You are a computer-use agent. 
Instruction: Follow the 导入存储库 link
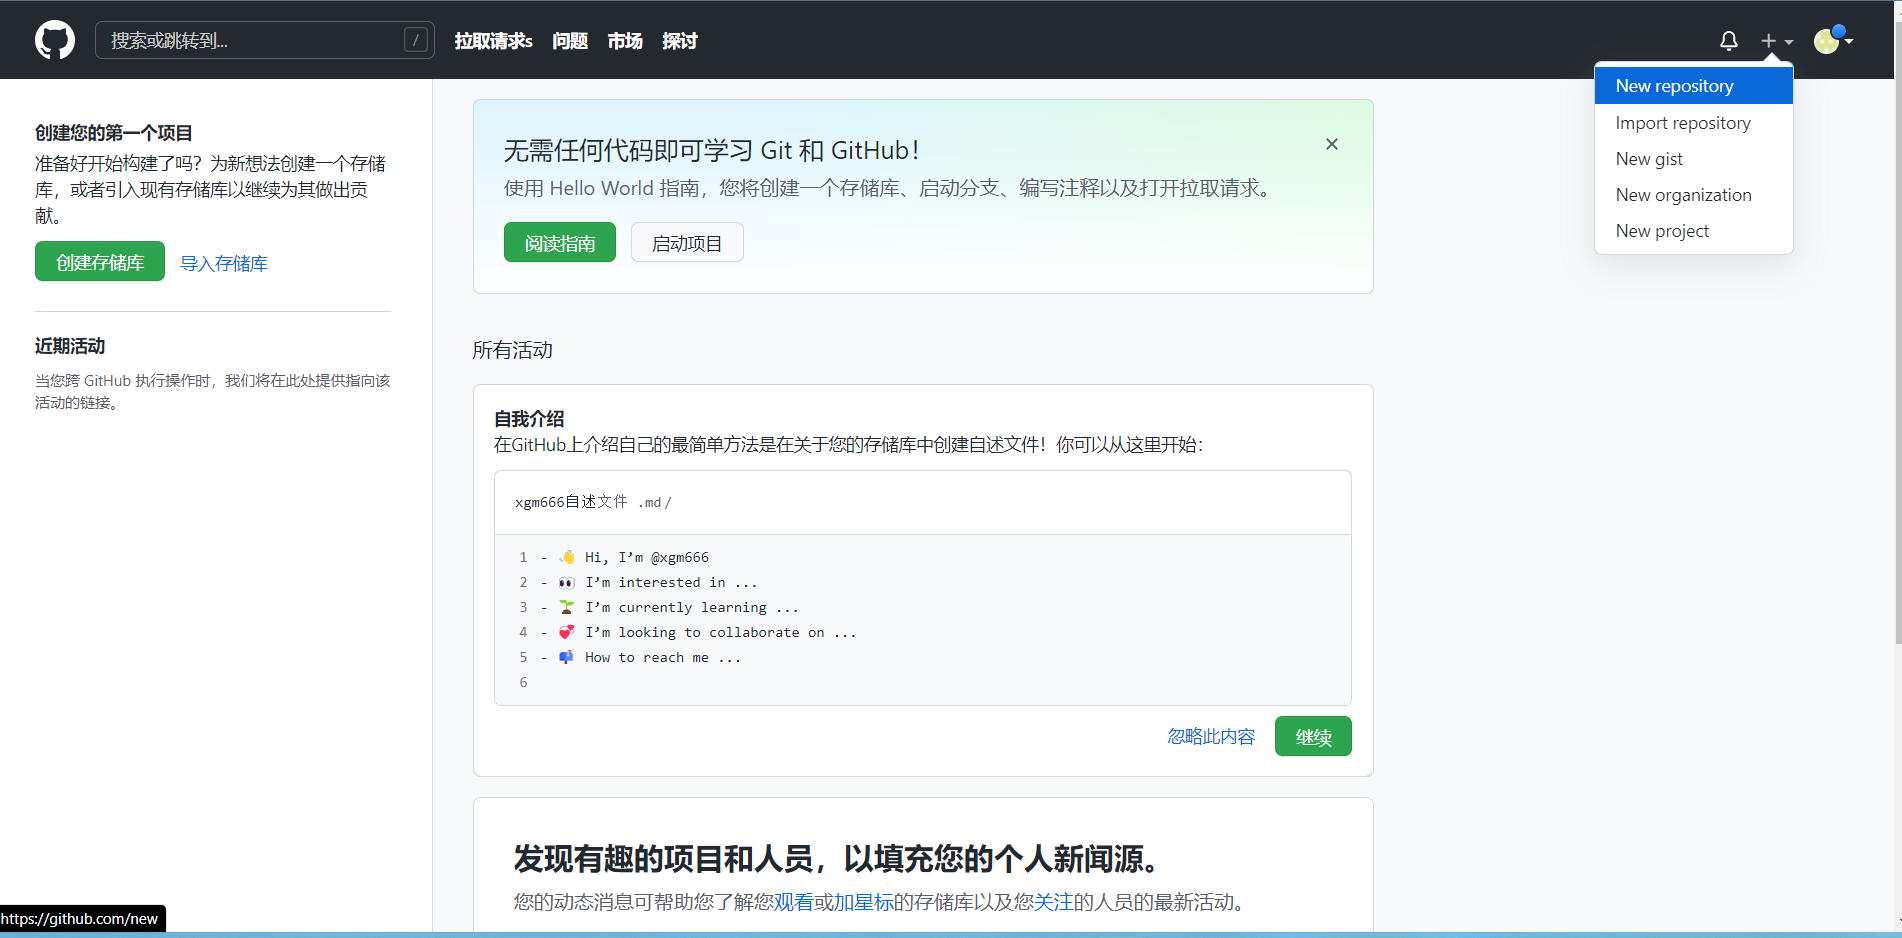pos(224,263)
